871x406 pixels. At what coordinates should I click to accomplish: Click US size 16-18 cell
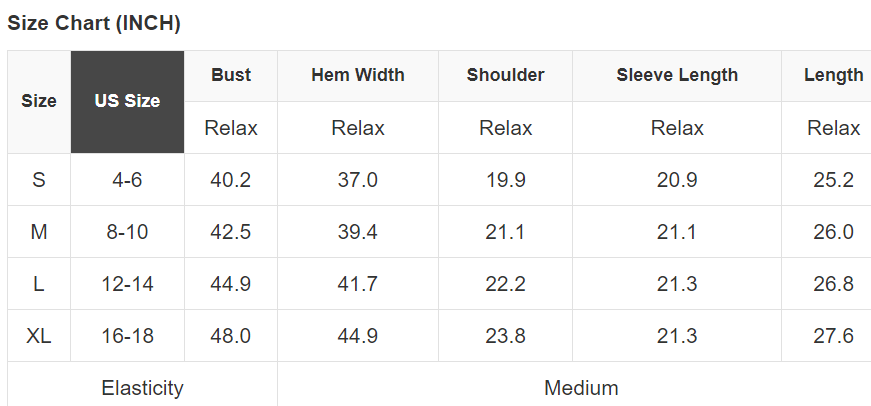tap(127, 336)
